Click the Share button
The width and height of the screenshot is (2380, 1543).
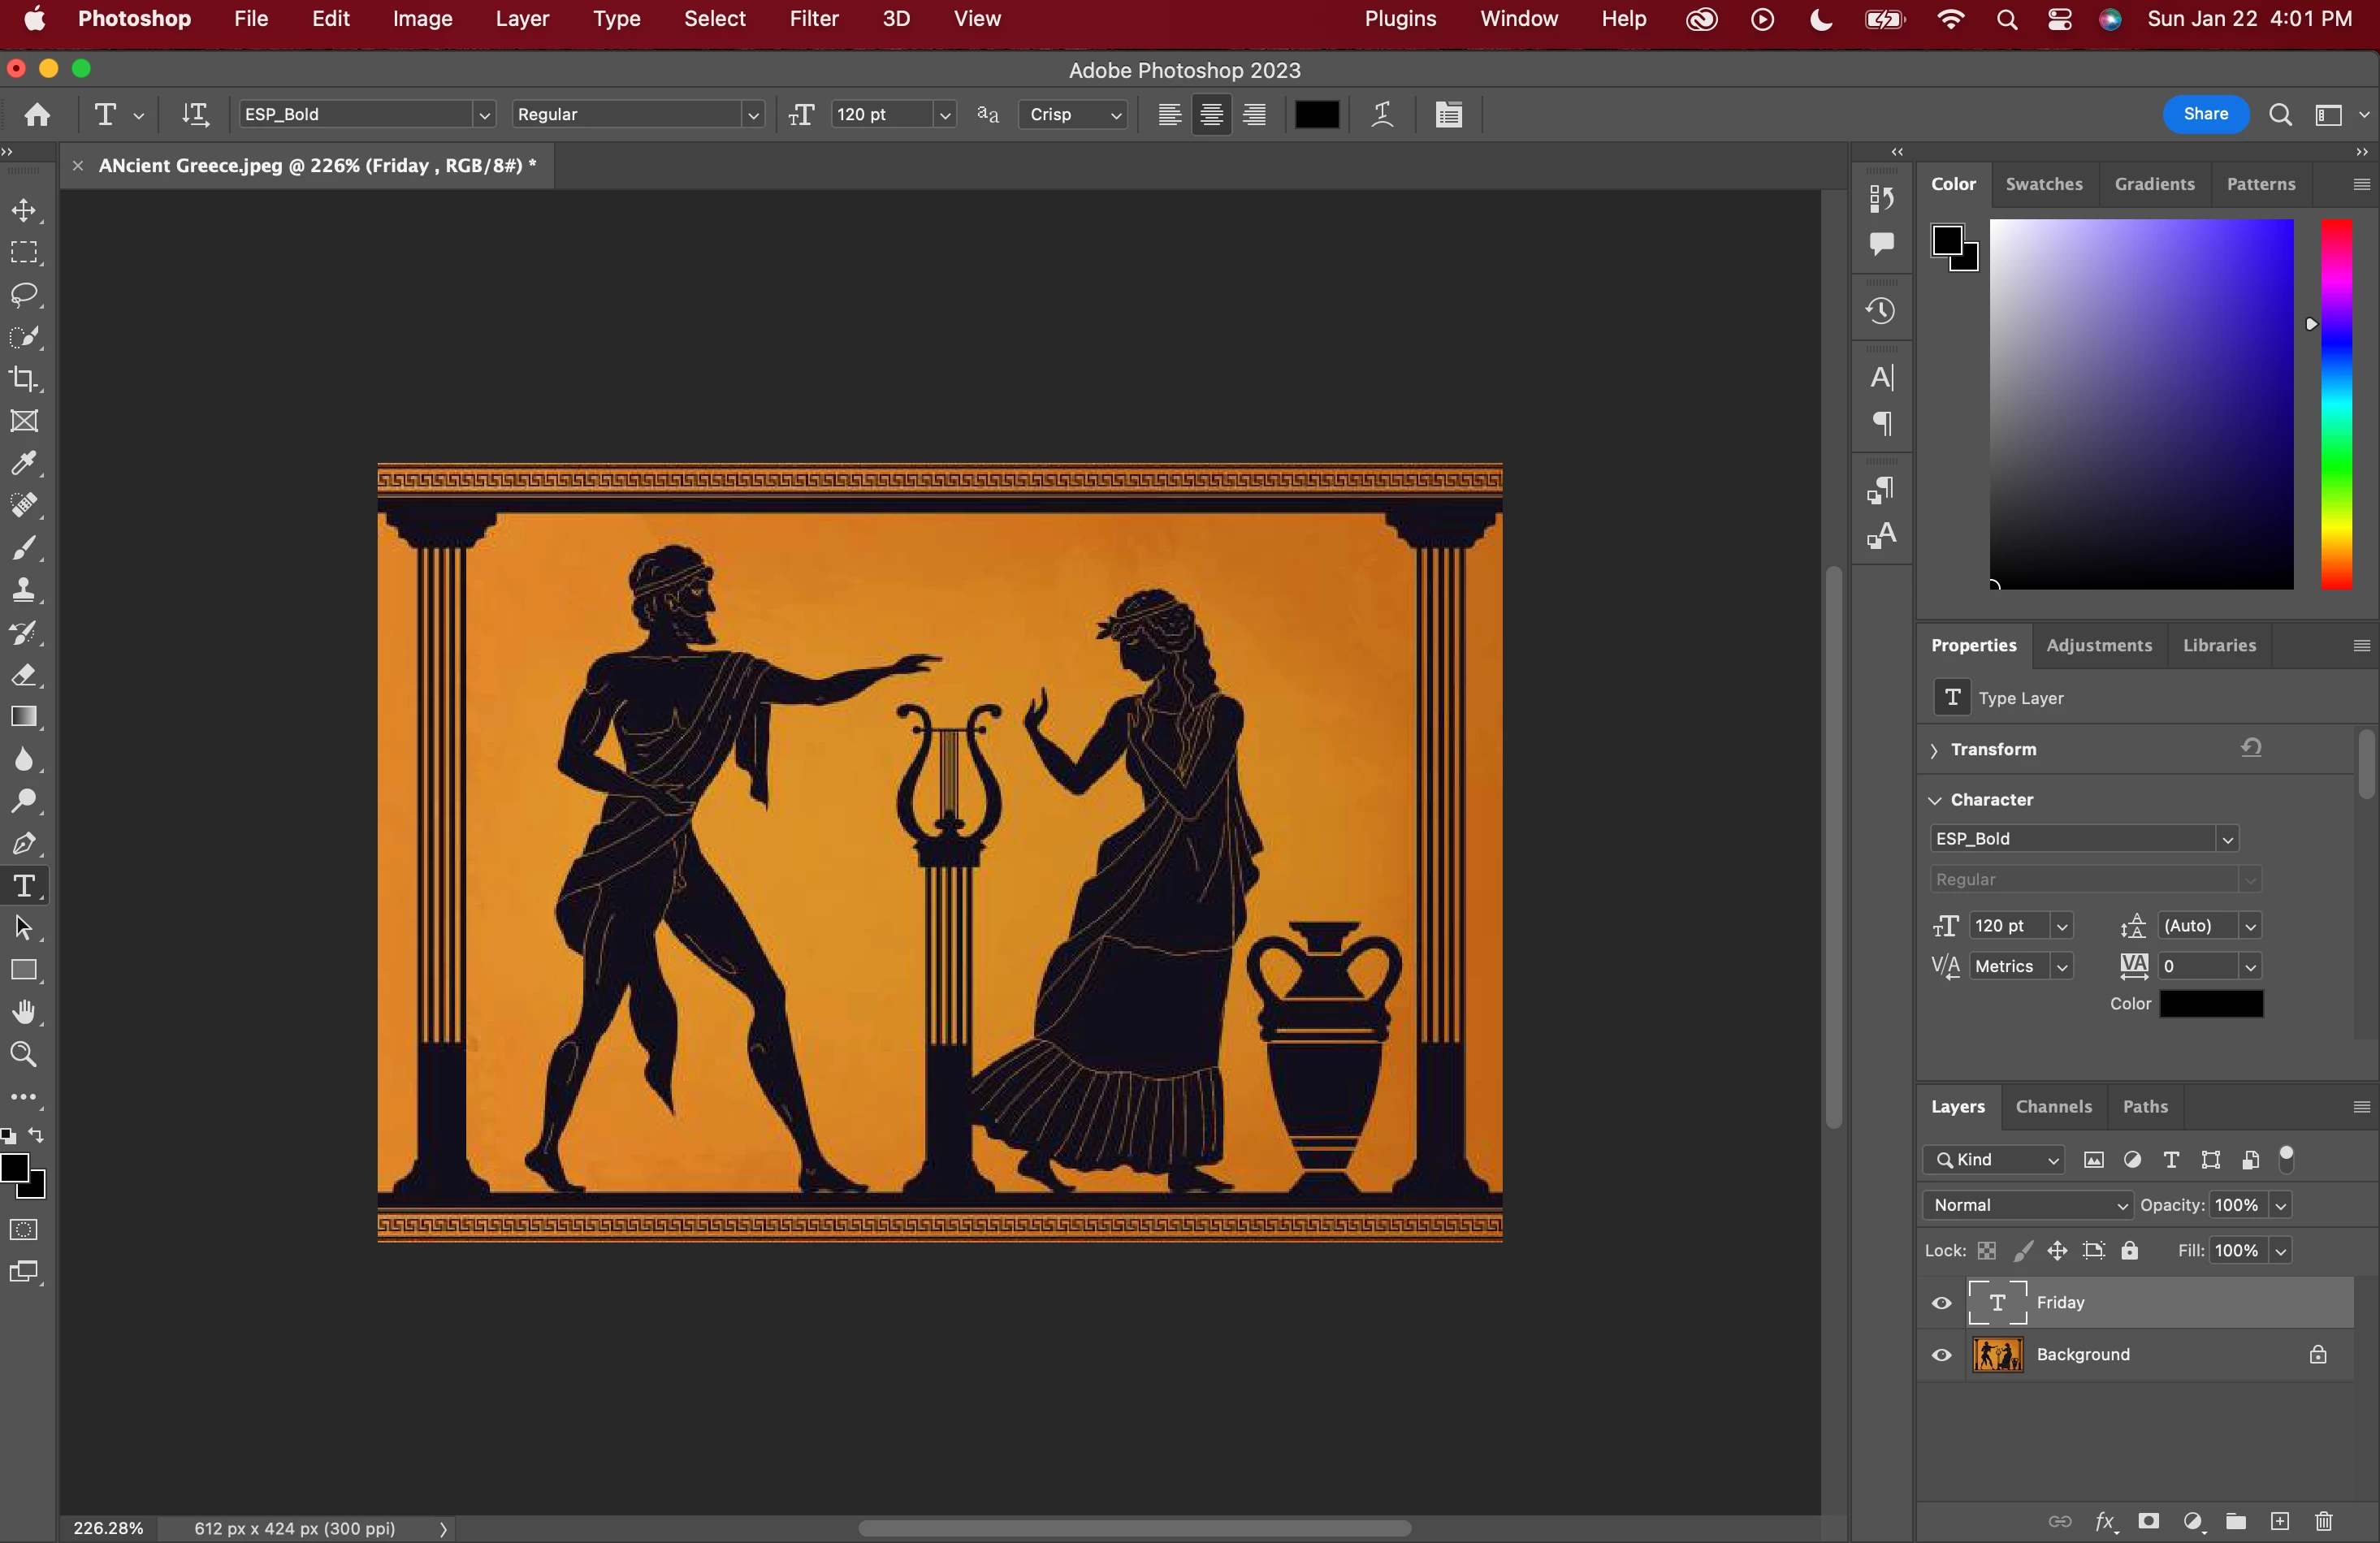point(2205,114)
